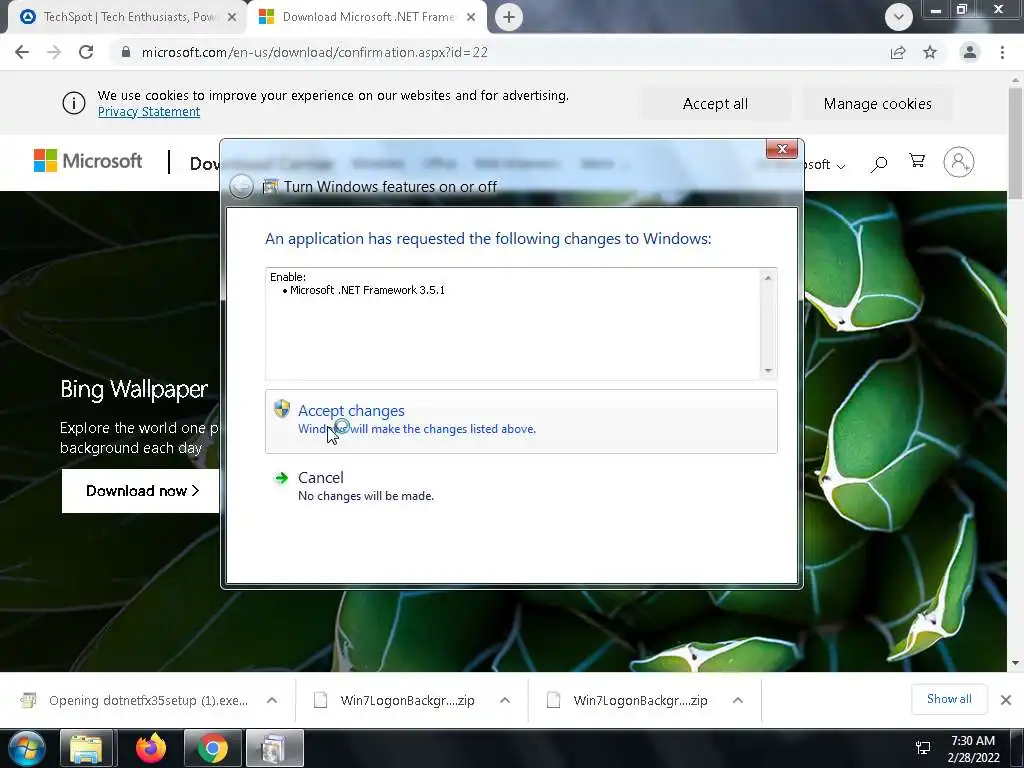Open the shopping cart icon
Viewport: 1024px width, 768px height.
917,161
